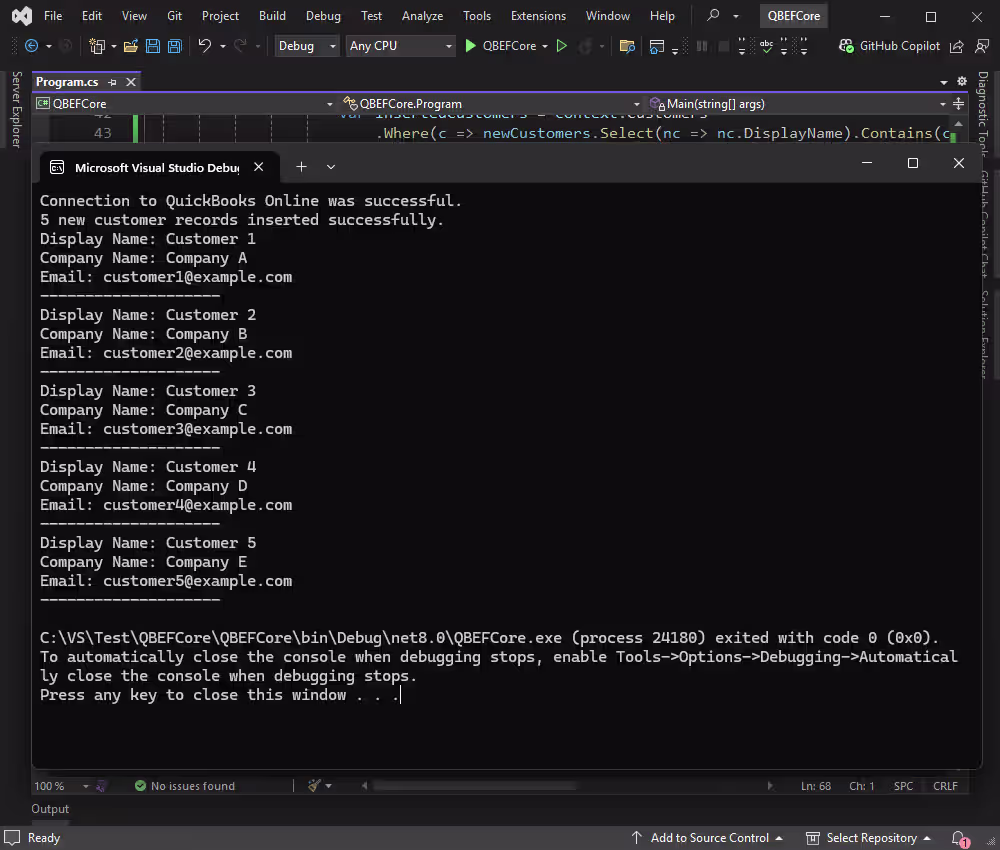This screenshot has width=1000, height=850.
Task: Open the Output panel tab
Action: [50, 809]
